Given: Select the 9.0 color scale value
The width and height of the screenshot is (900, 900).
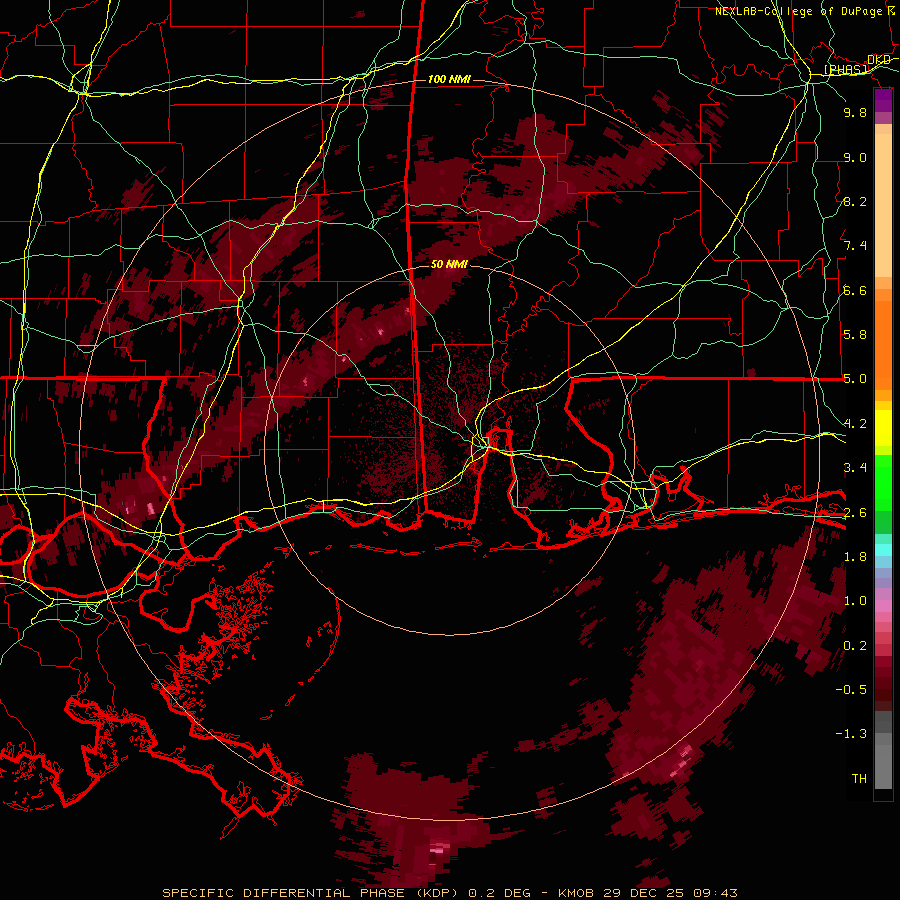Looking at the screenshot, I should point(855,157).
